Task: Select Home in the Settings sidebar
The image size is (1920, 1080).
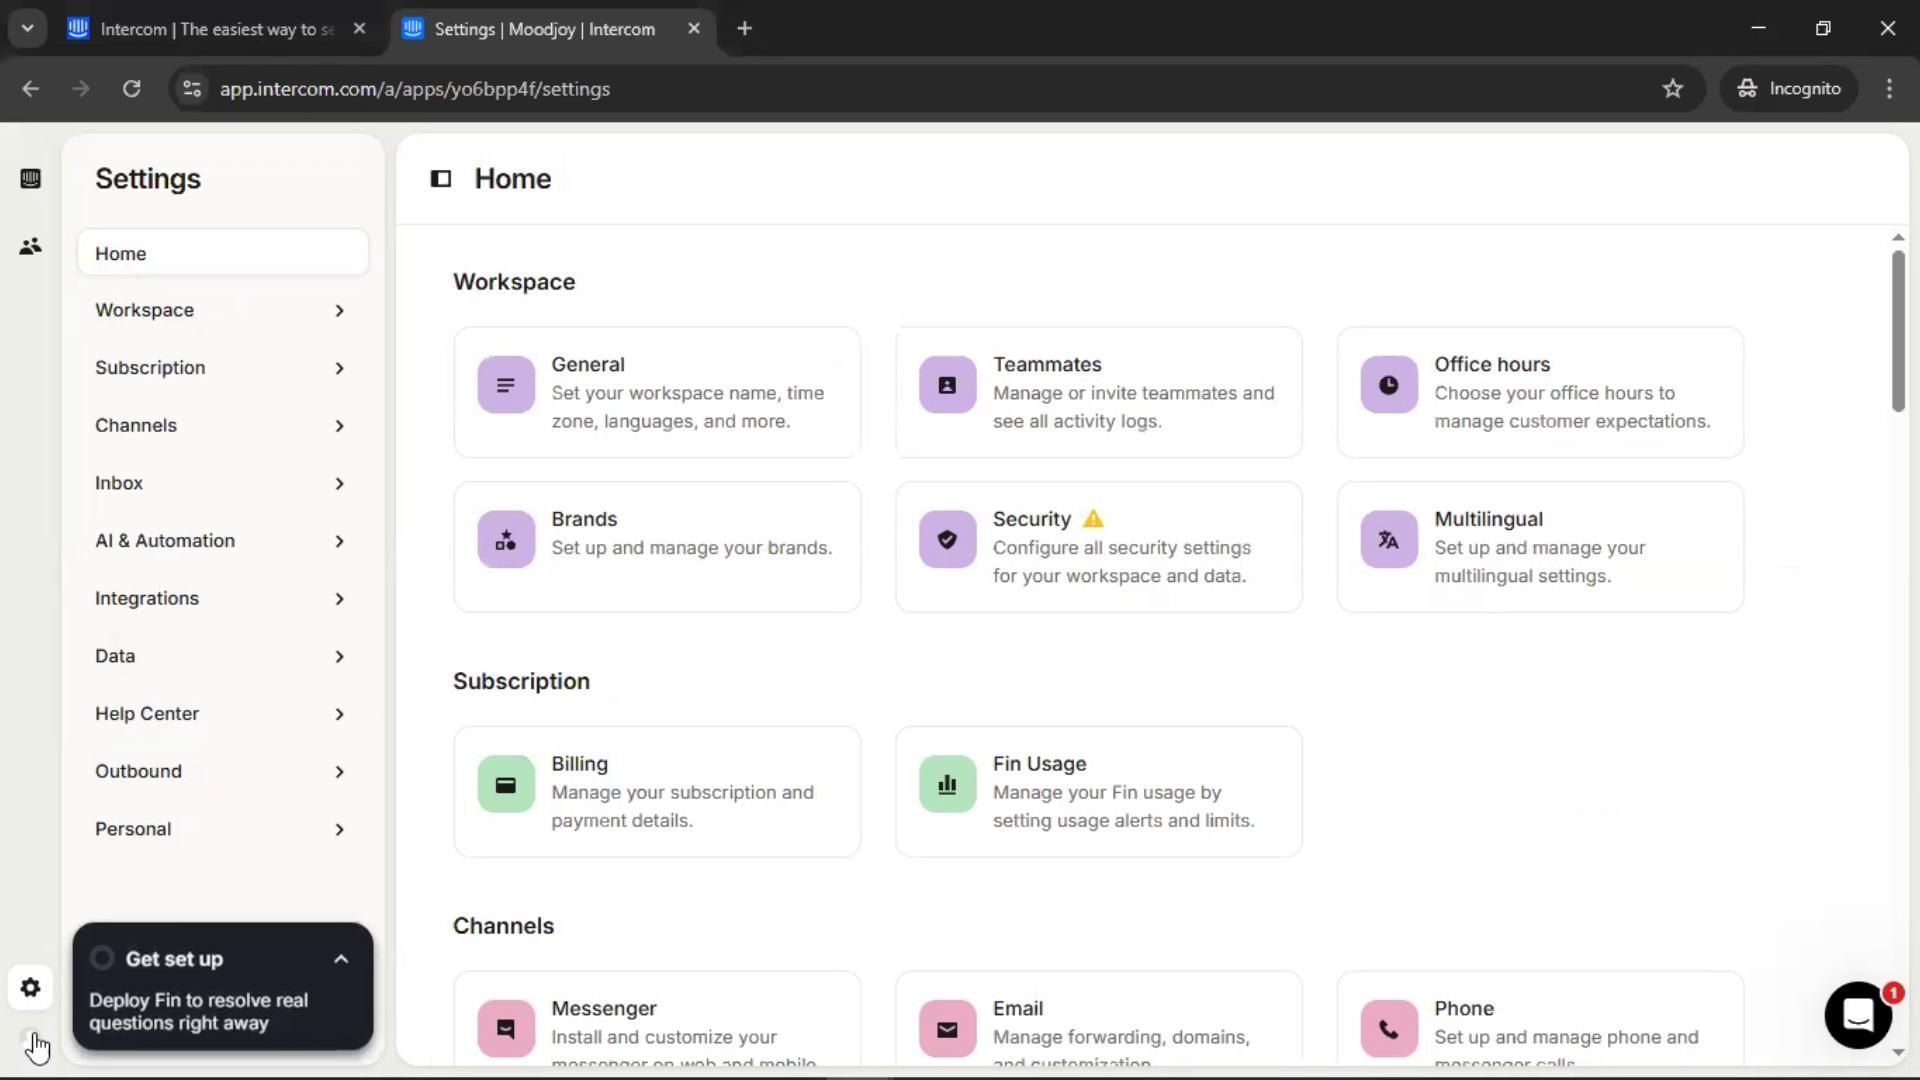Action: click(222, 254)
